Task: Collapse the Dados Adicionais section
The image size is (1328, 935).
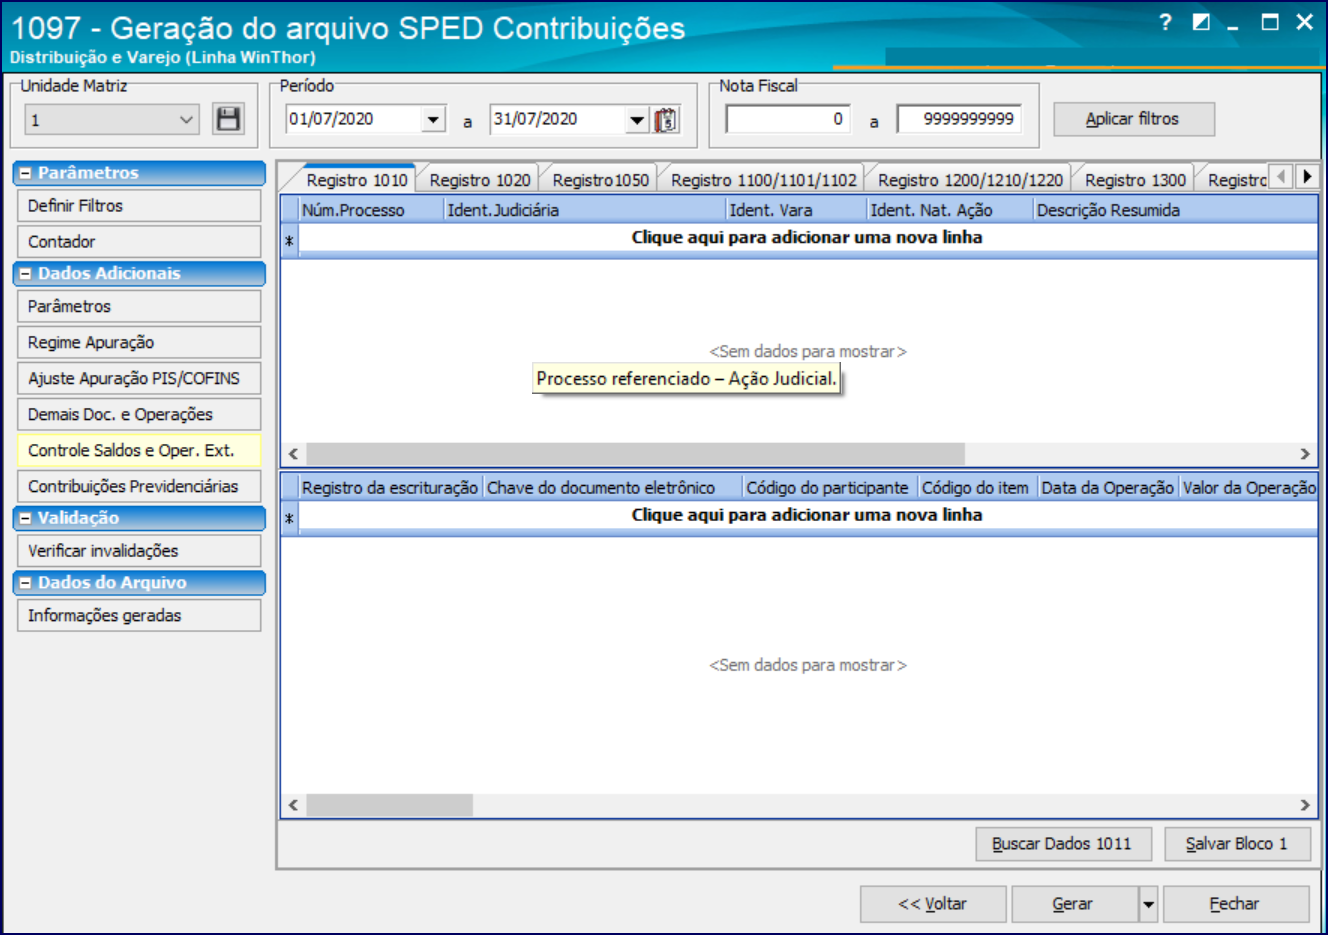Action: tap(26, 274)
